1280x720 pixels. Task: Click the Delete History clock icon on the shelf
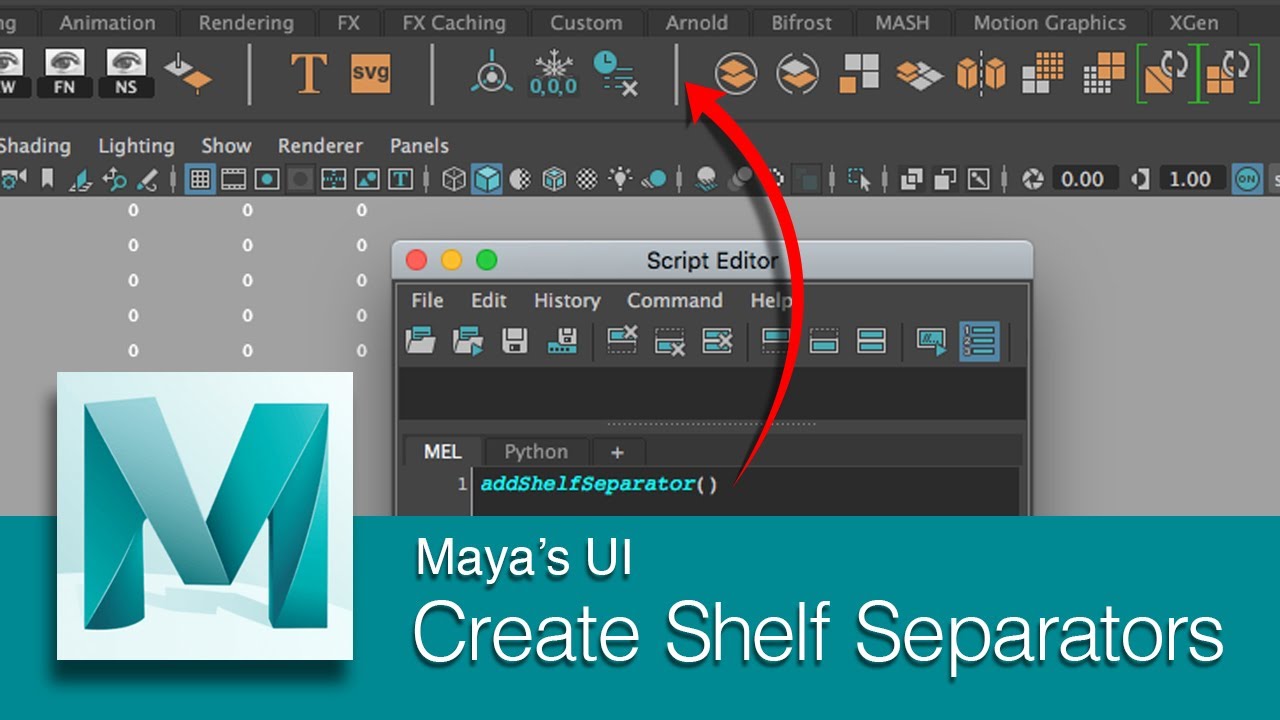(615, 73)
